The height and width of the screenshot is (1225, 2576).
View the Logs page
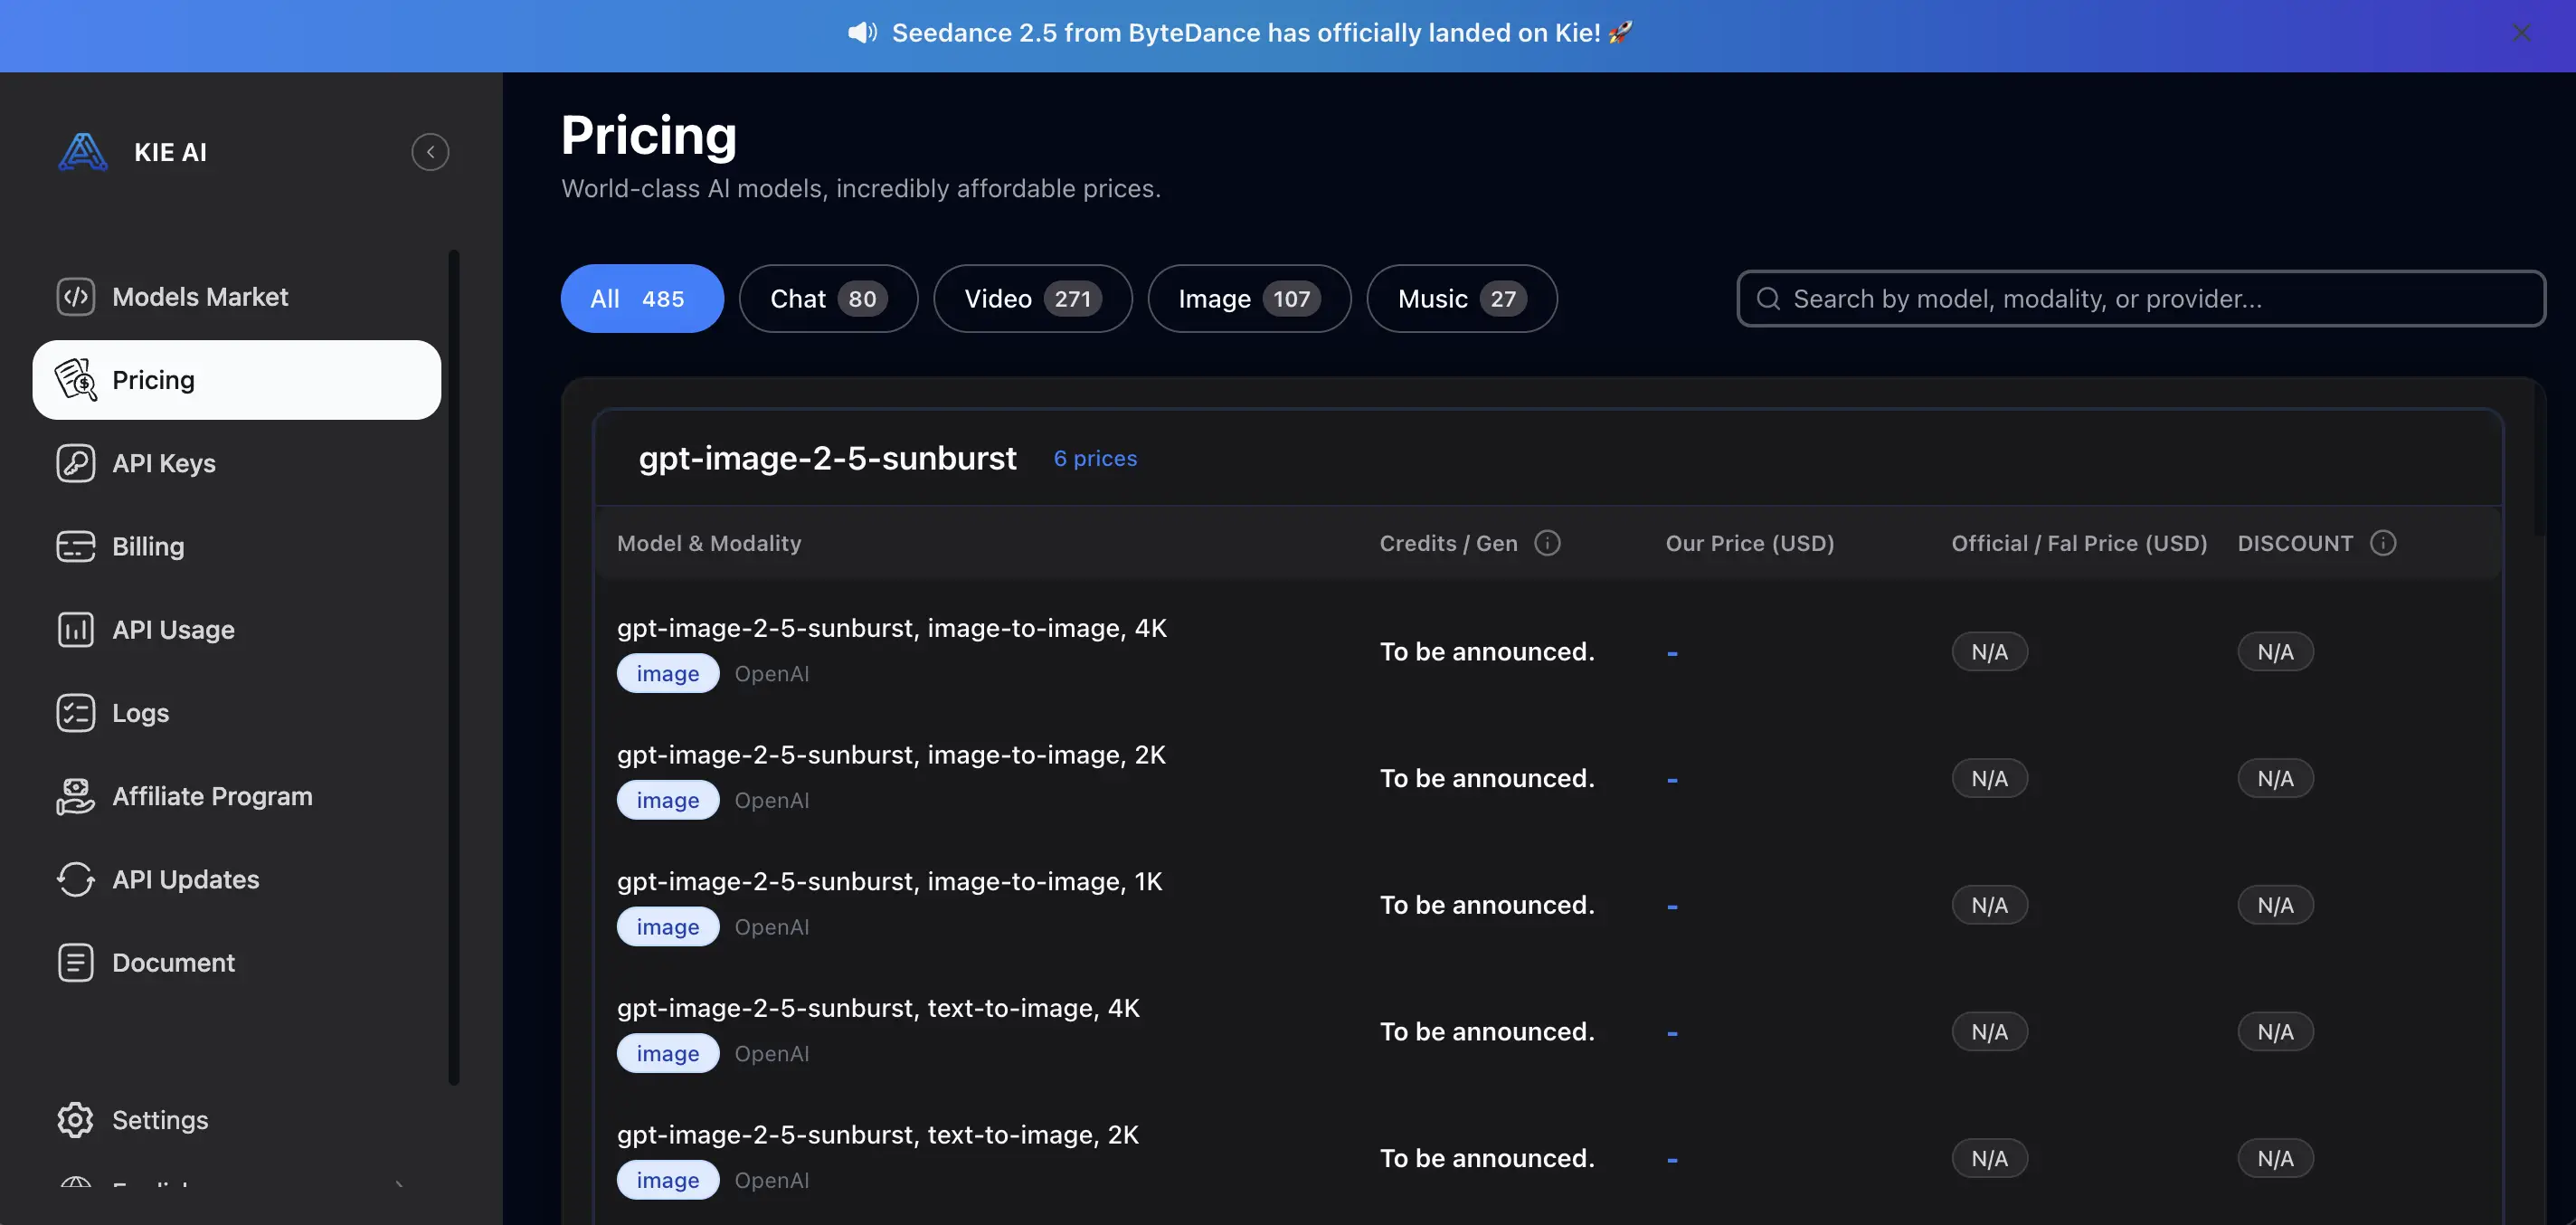(237, 713)
